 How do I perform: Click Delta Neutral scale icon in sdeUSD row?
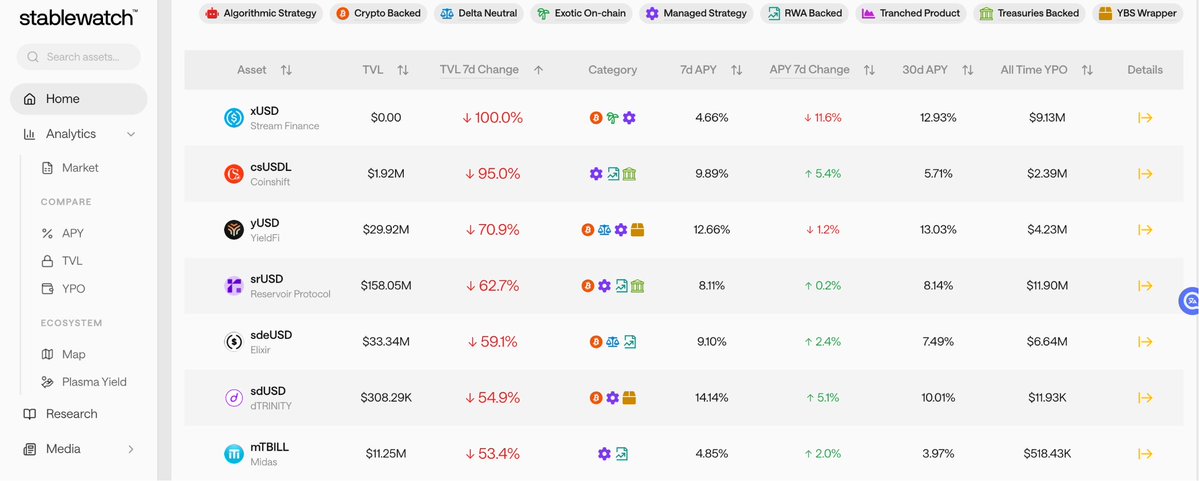click(612, 342)
